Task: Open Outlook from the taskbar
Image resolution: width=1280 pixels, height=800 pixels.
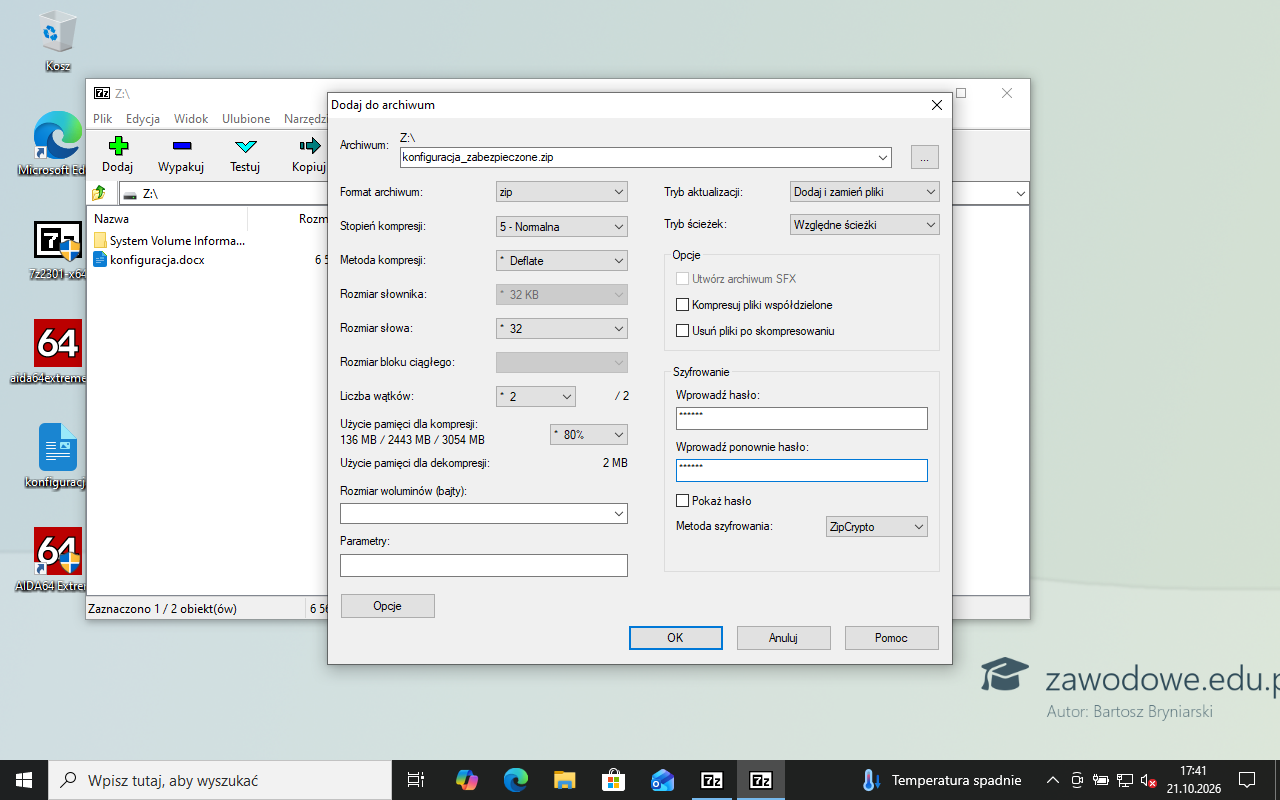Action: tap(663, 780)
